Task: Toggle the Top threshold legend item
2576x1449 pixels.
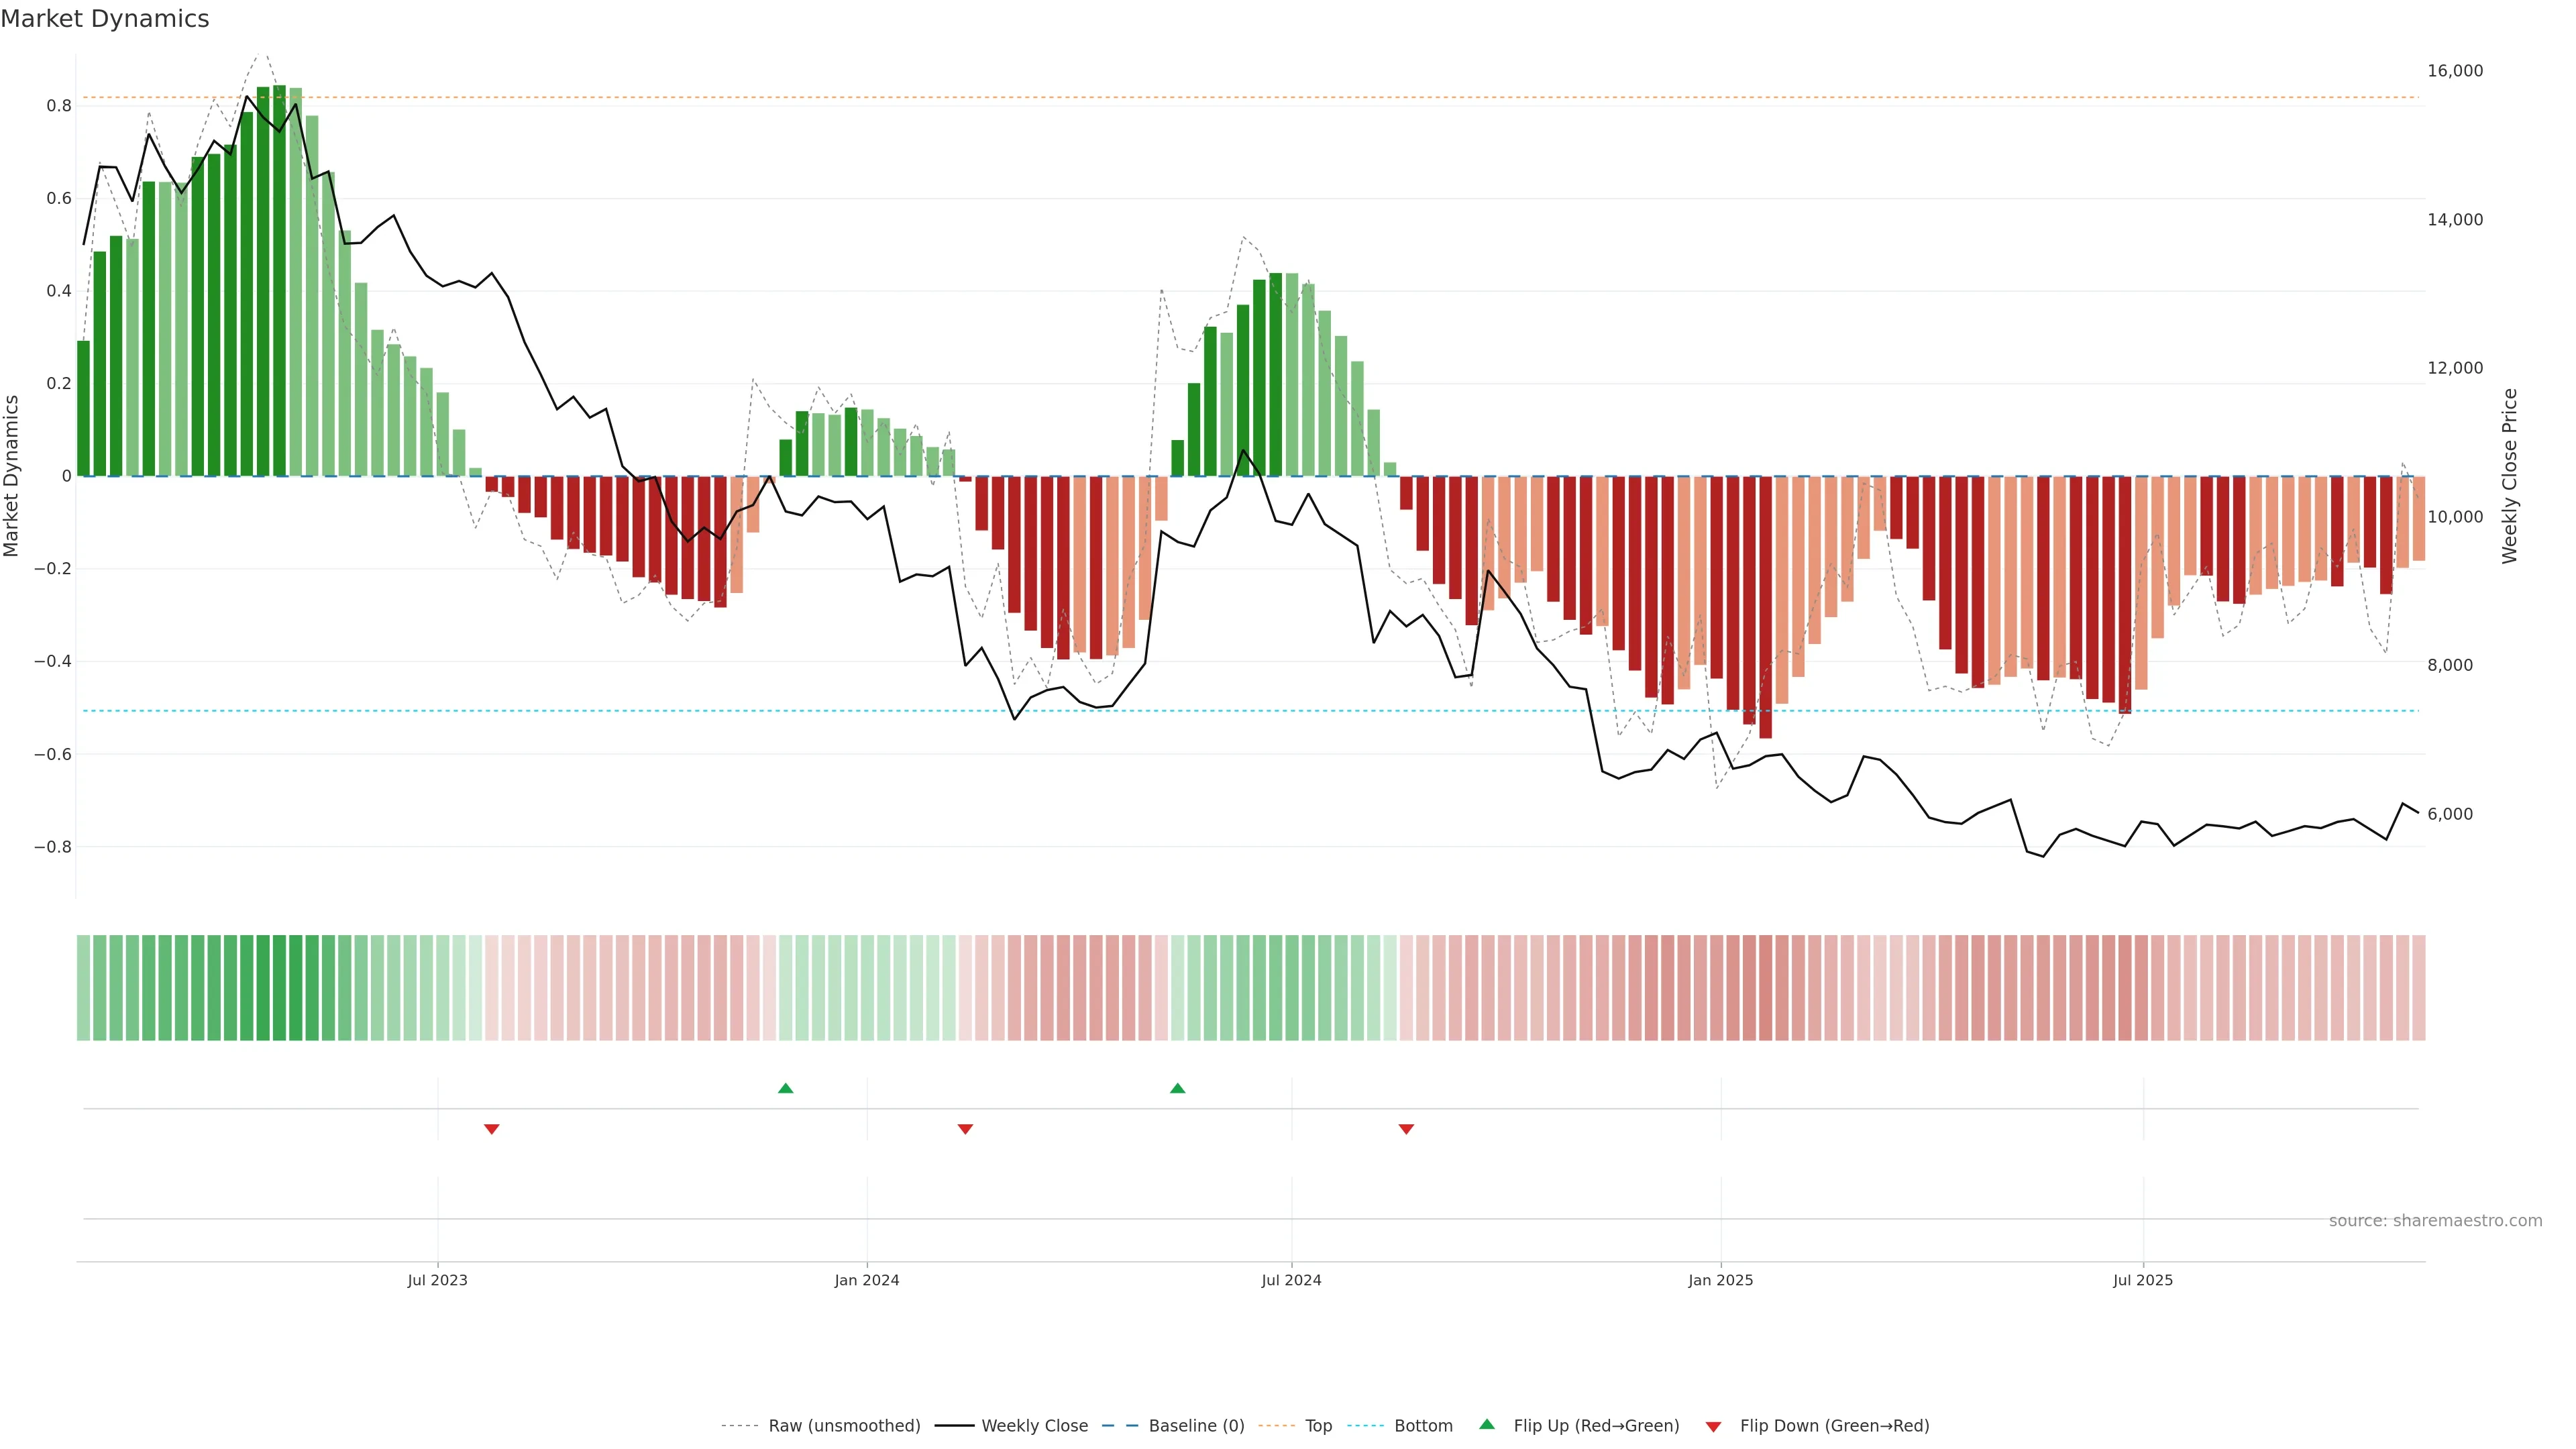Action: 1318,1426
